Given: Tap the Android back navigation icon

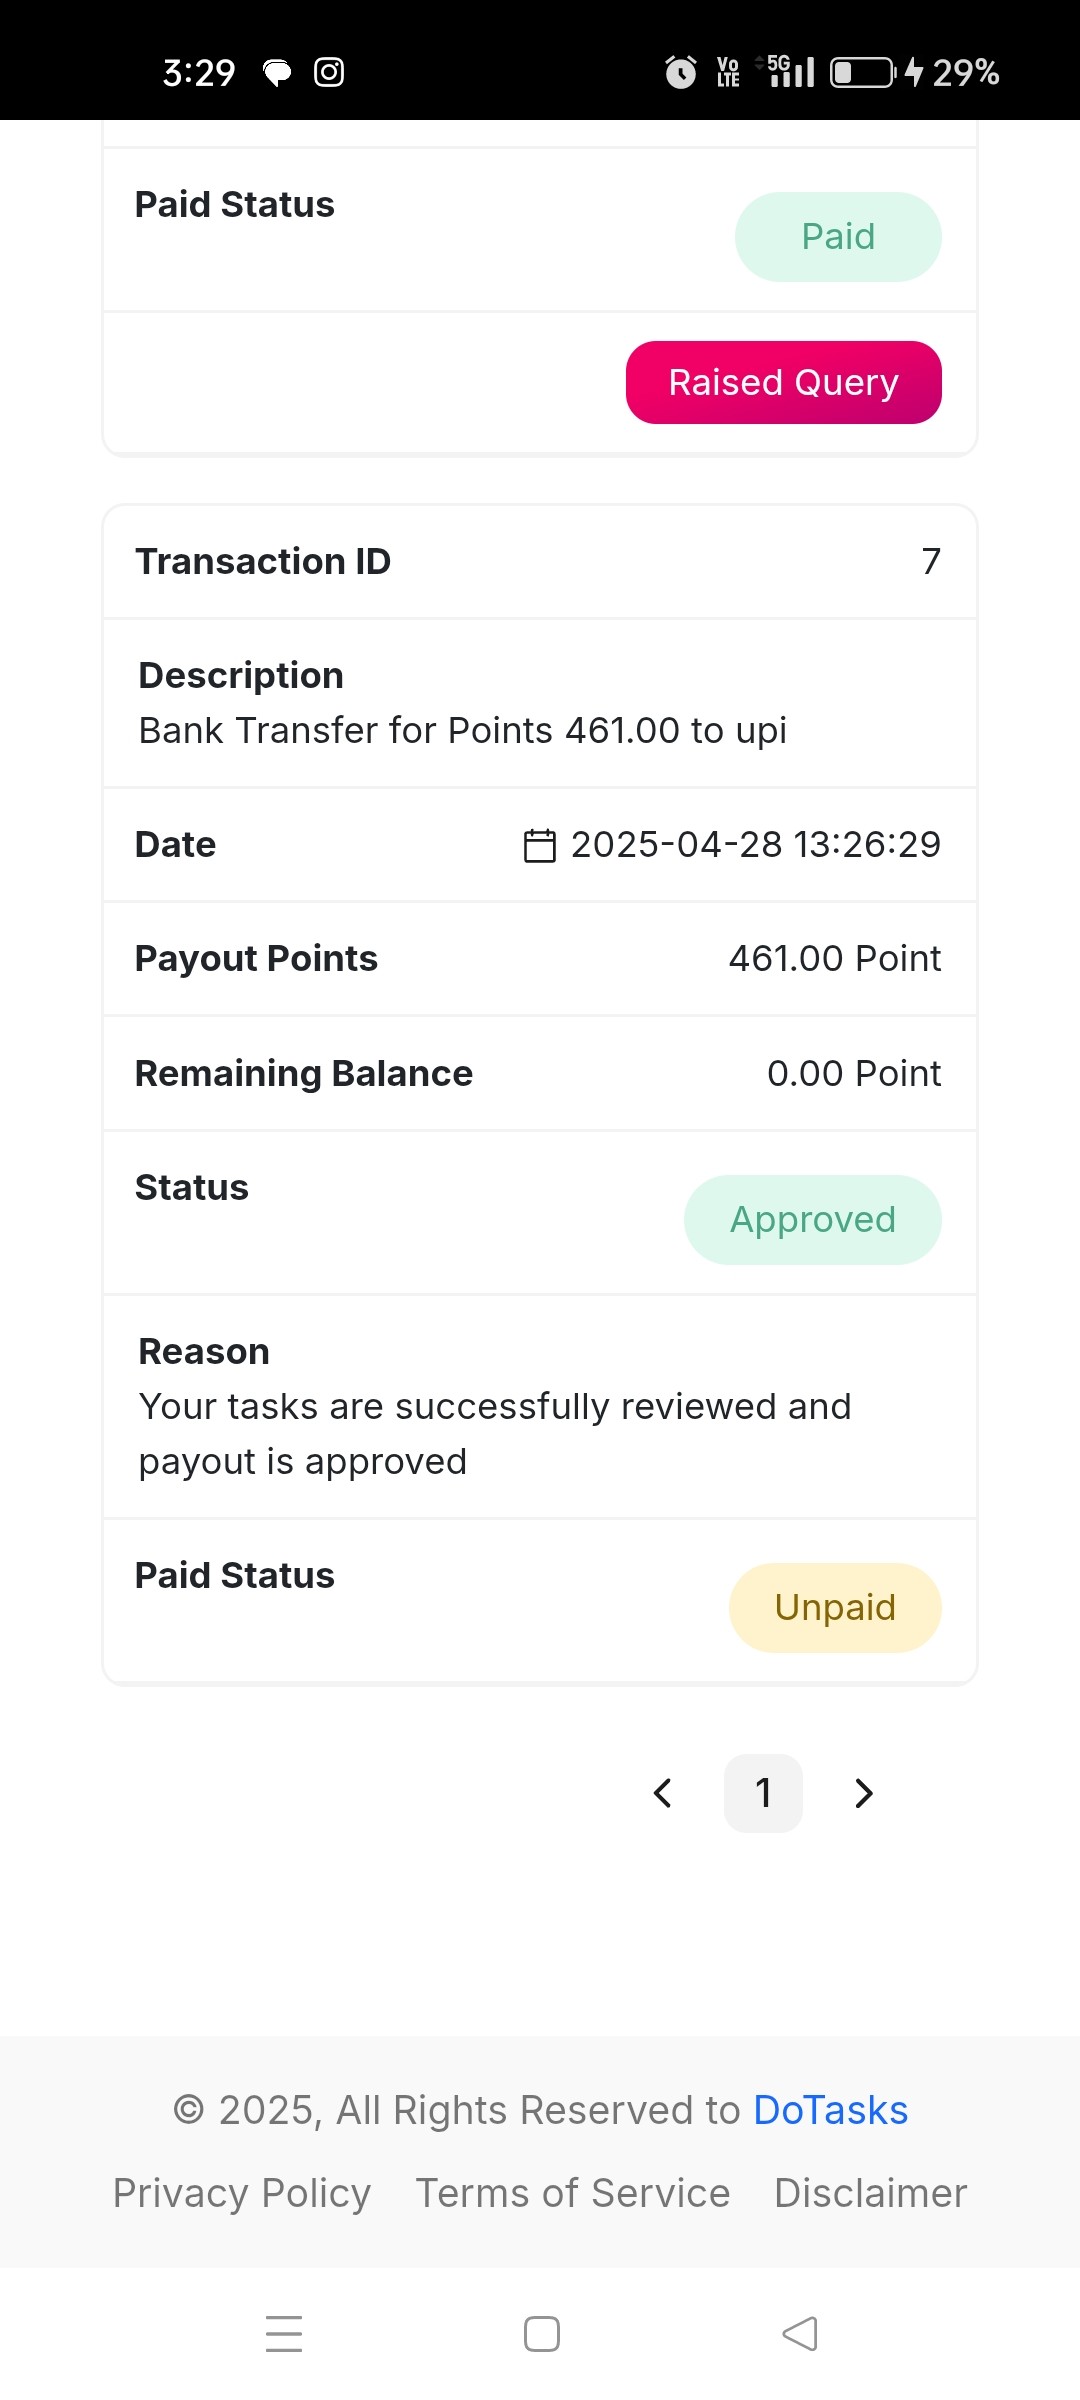Looking at the screenshot, I should point(800,2334).
